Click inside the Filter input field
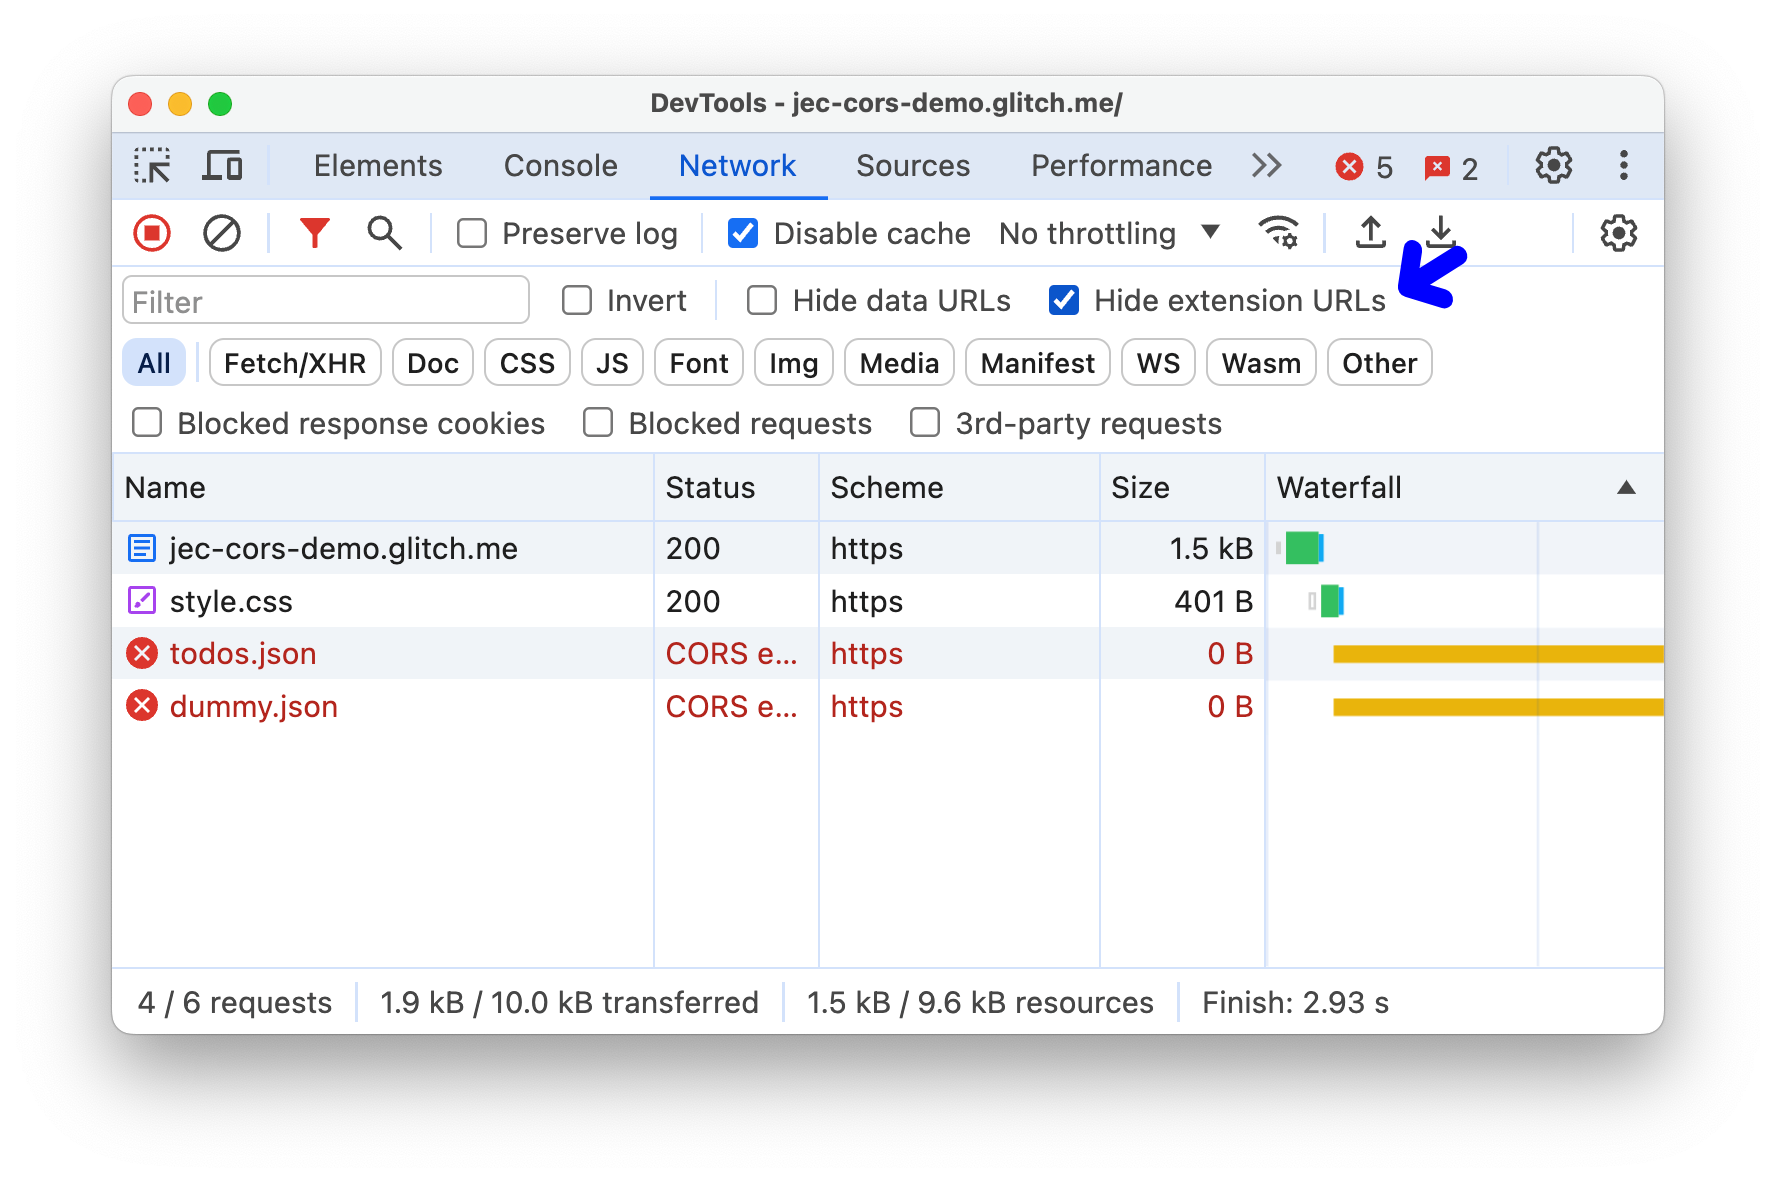1776x1182 pixels. 324,300
